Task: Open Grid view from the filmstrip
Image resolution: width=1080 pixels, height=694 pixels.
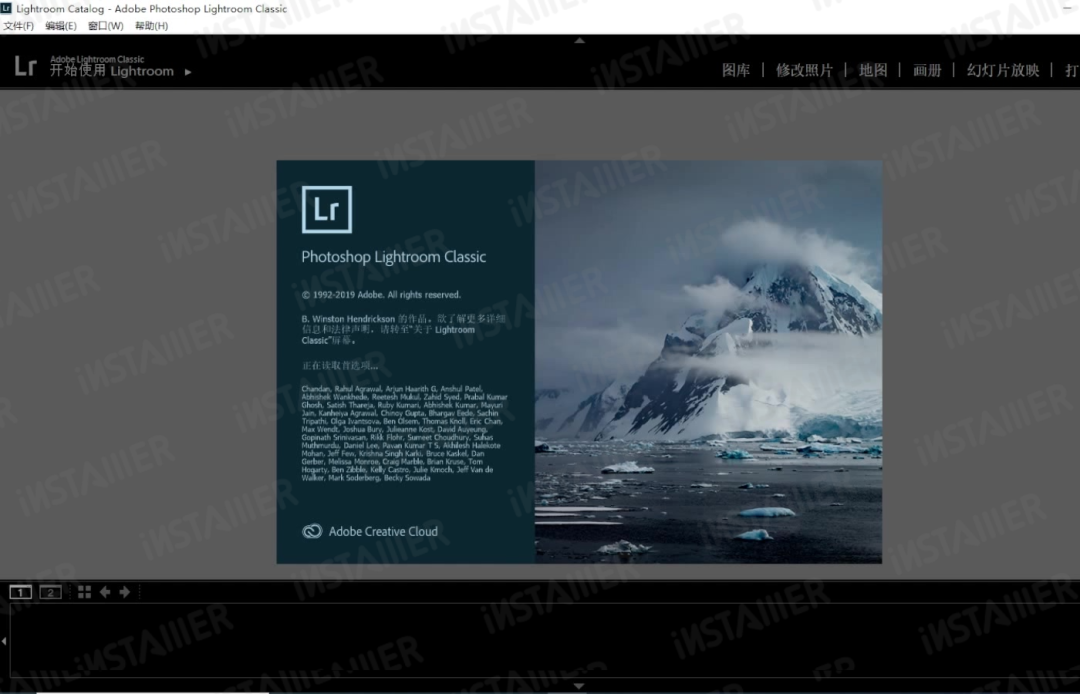Action: coord(85,592)
